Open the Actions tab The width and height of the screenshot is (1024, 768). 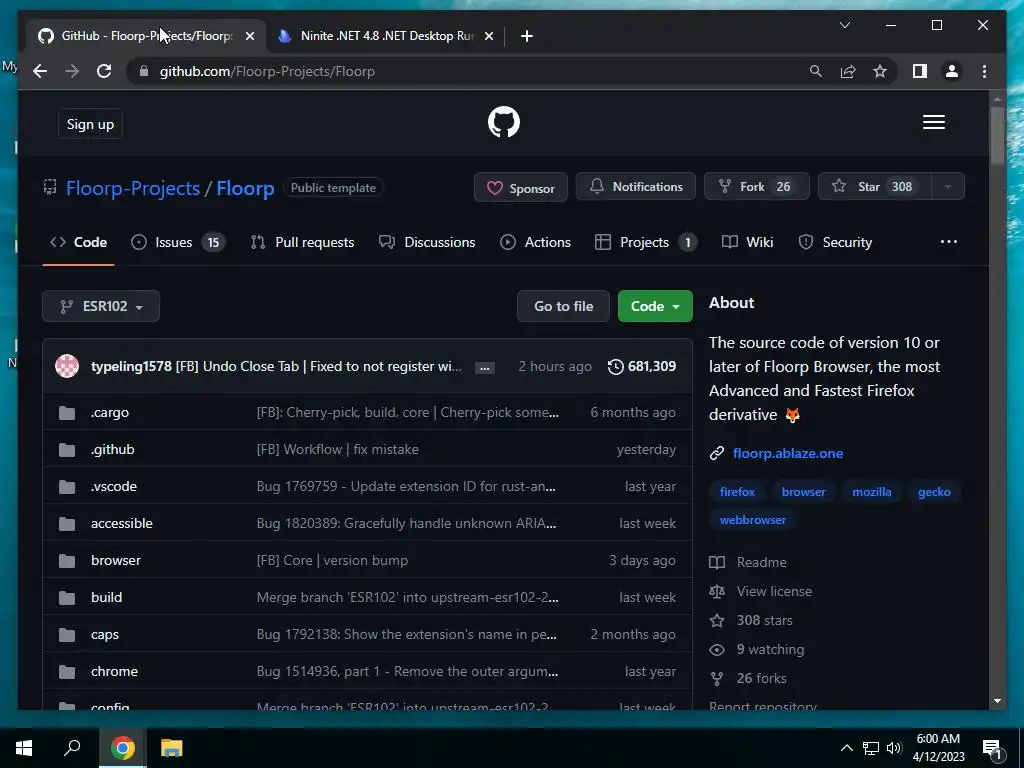tap(536, 242)
